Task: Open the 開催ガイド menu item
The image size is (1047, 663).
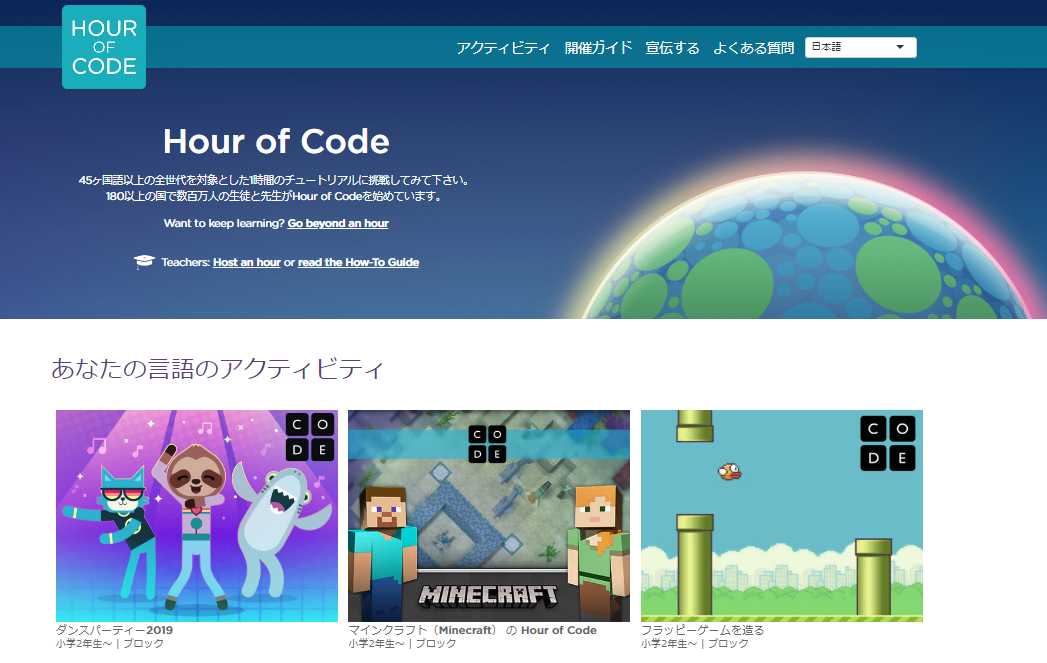Action: coord(598,47)
